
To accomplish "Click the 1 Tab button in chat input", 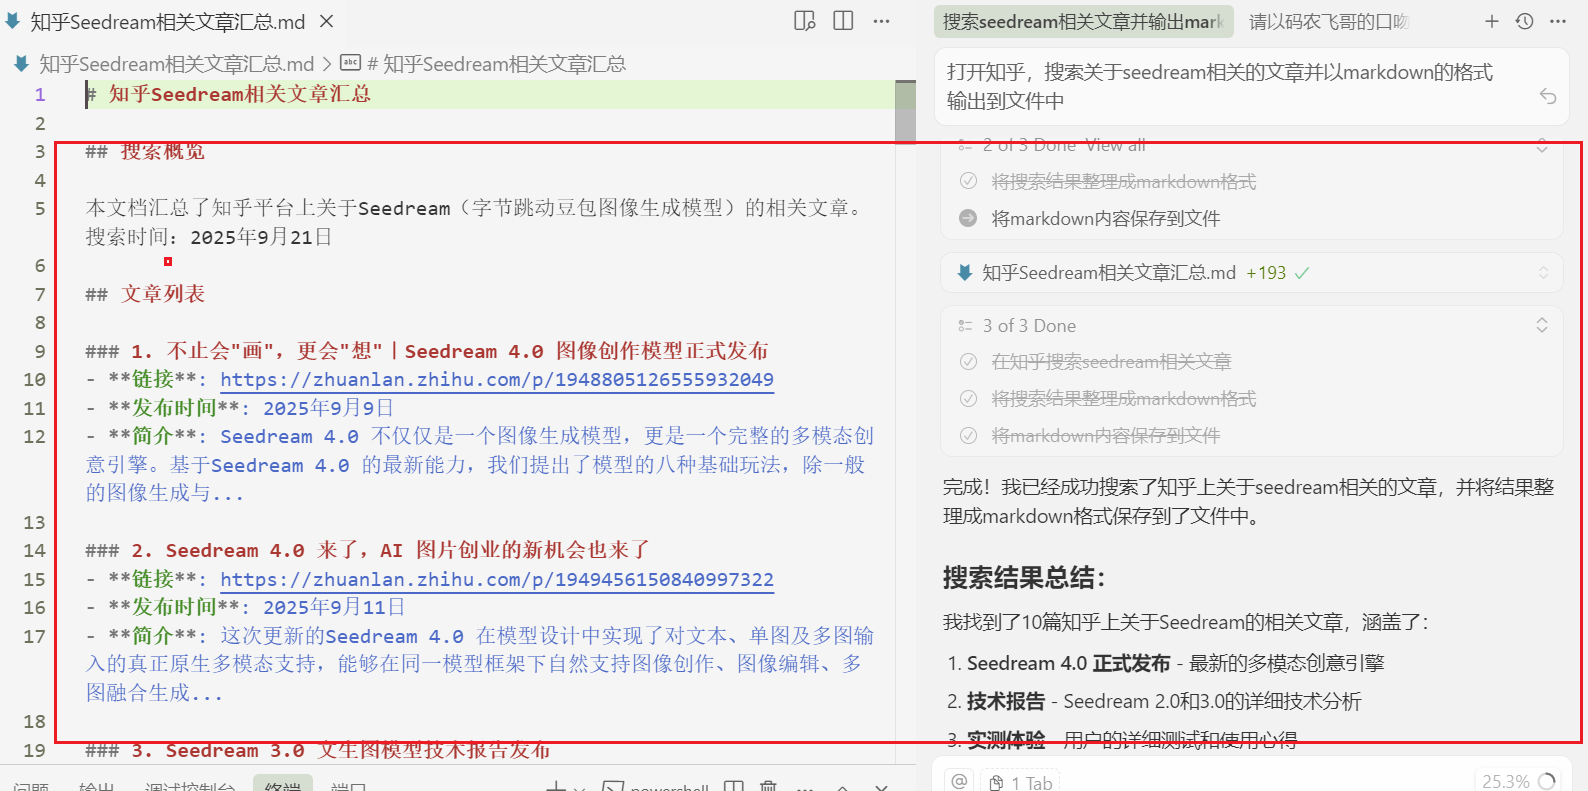I will point(1020,782).
